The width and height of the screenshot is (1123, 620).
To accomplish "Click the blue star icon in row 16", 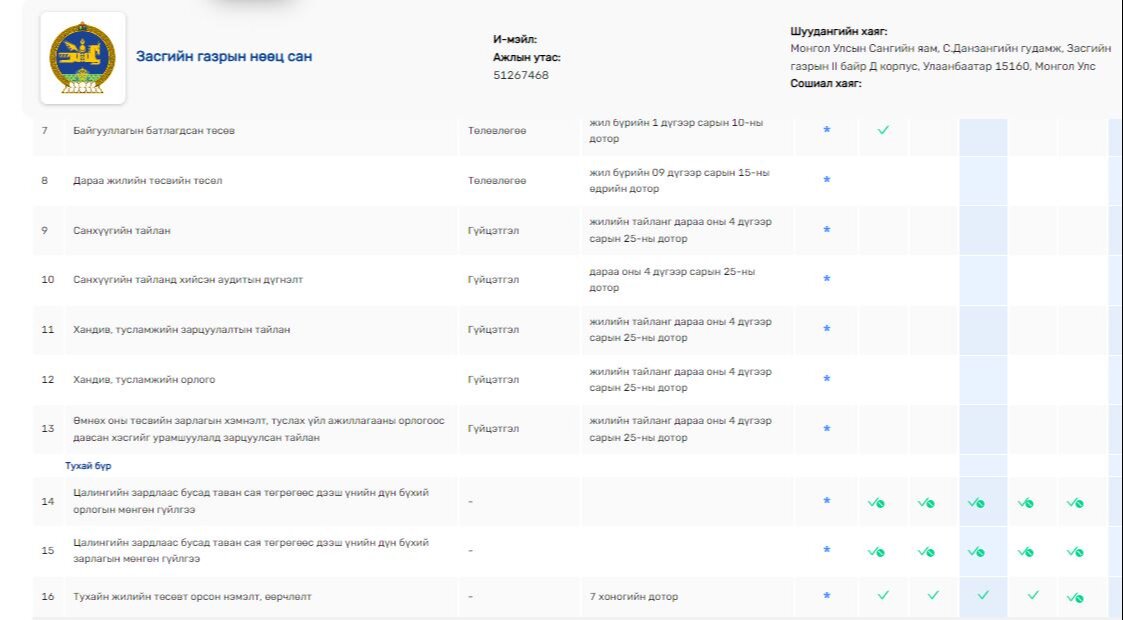I will (826, 596).
